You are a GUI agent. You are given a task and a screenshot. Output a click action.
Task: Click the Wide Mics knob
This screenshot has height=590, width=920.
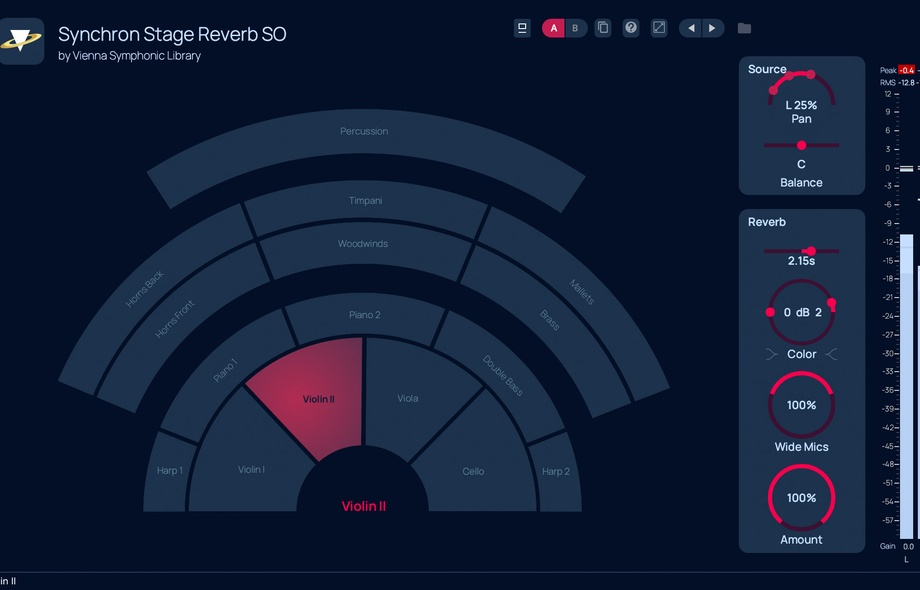(x=801, y=405)
